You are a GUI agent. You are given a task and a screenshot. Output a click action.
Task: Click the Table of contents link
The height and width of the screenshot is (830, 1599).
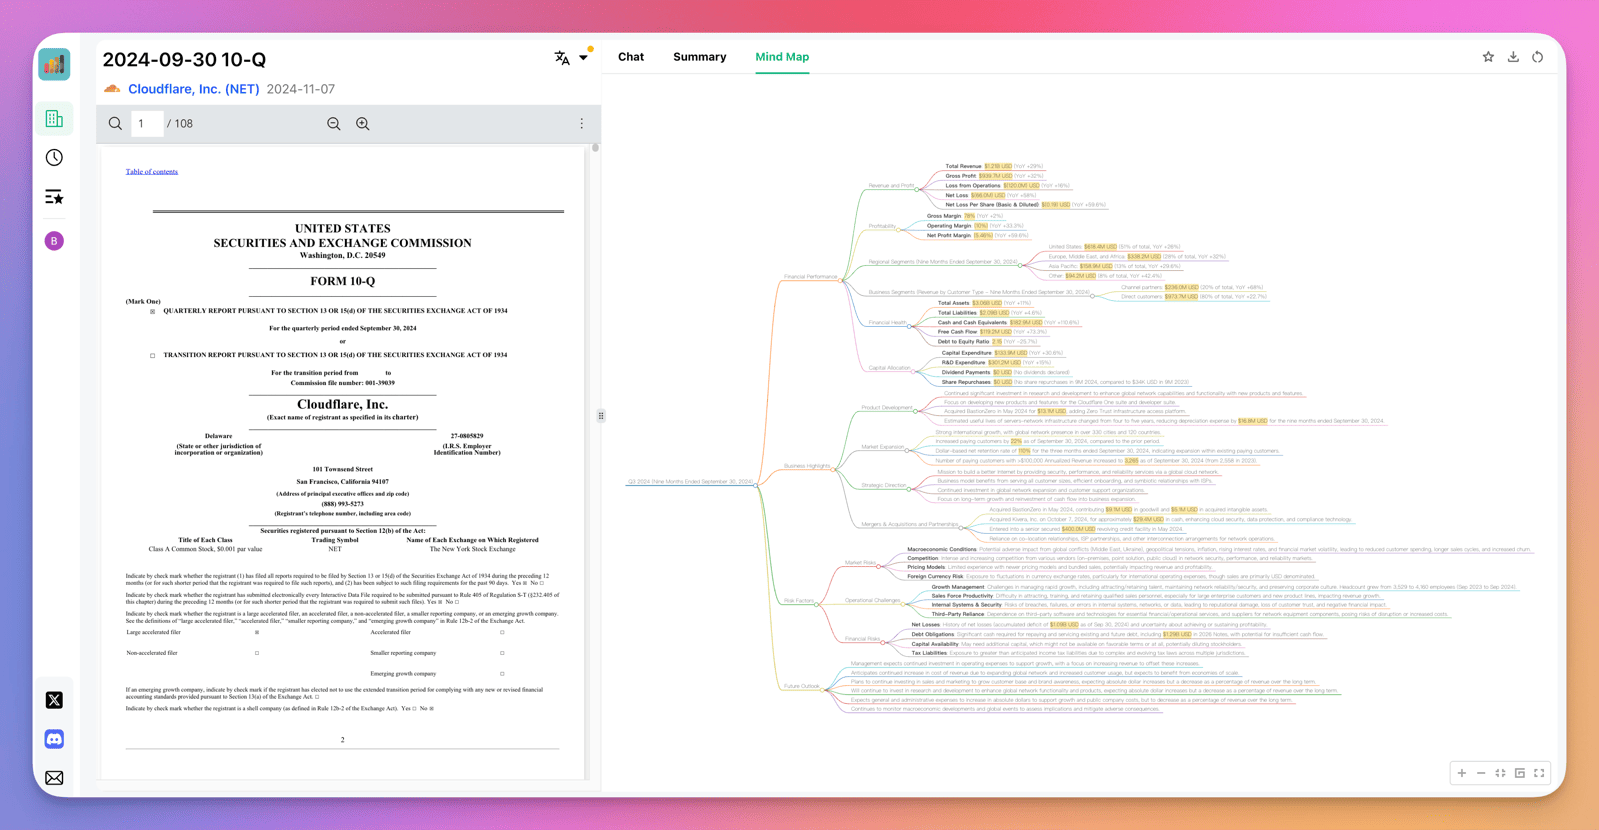pos(152,172)
